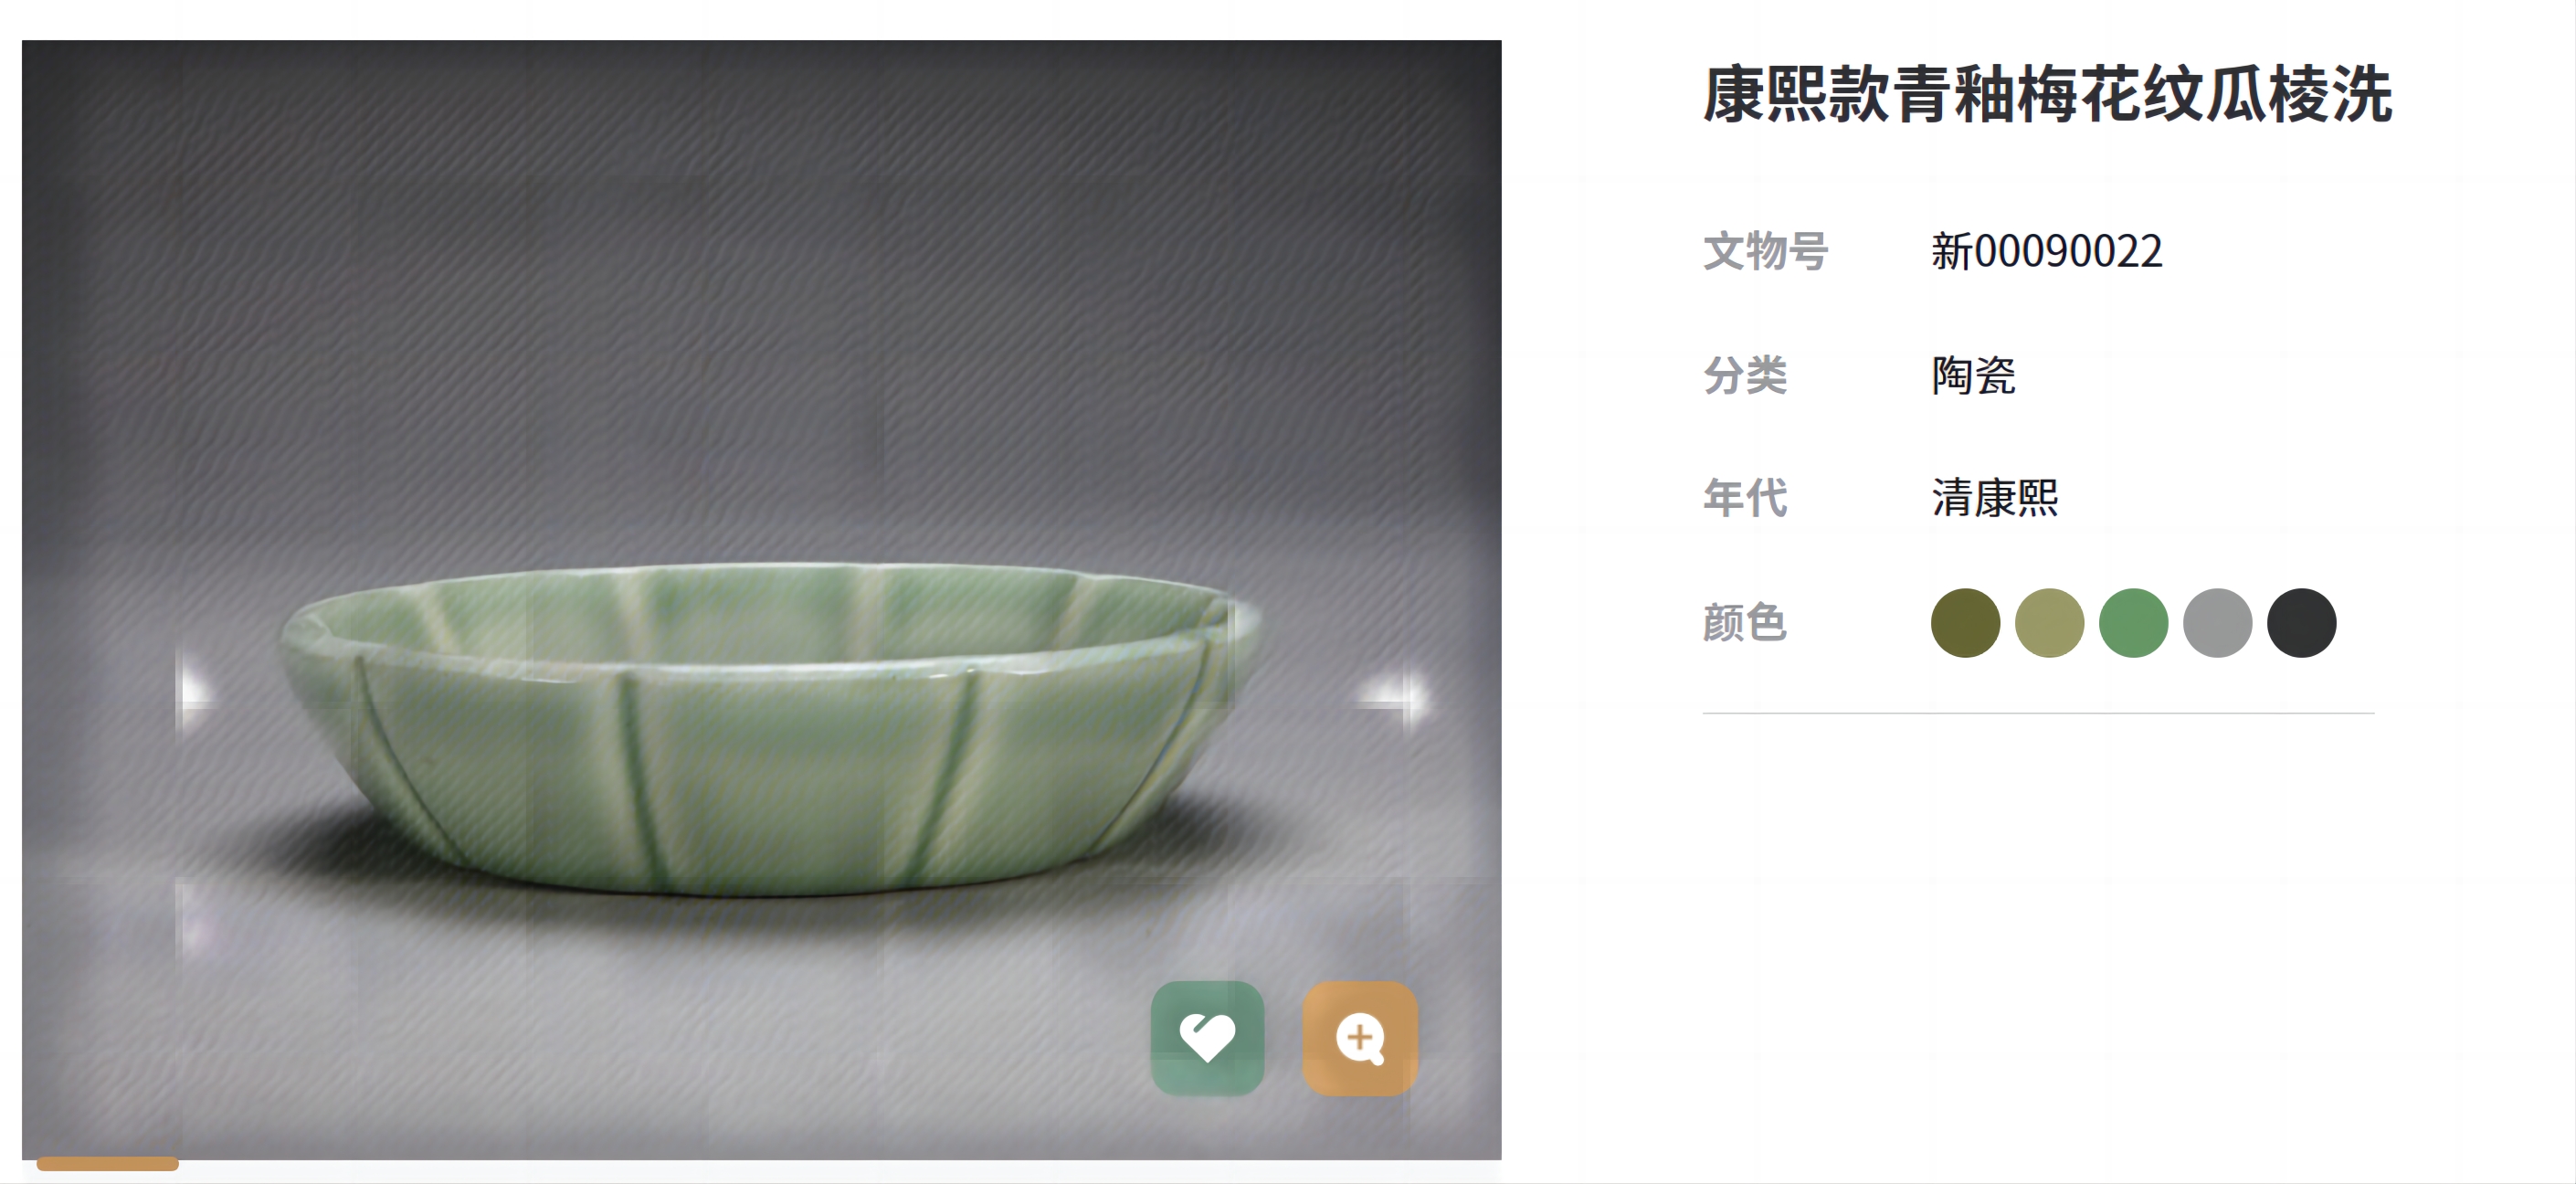Click the green heart favorite icon
This screenshot has height=1184, width=2576.
click(1207, 1038)
